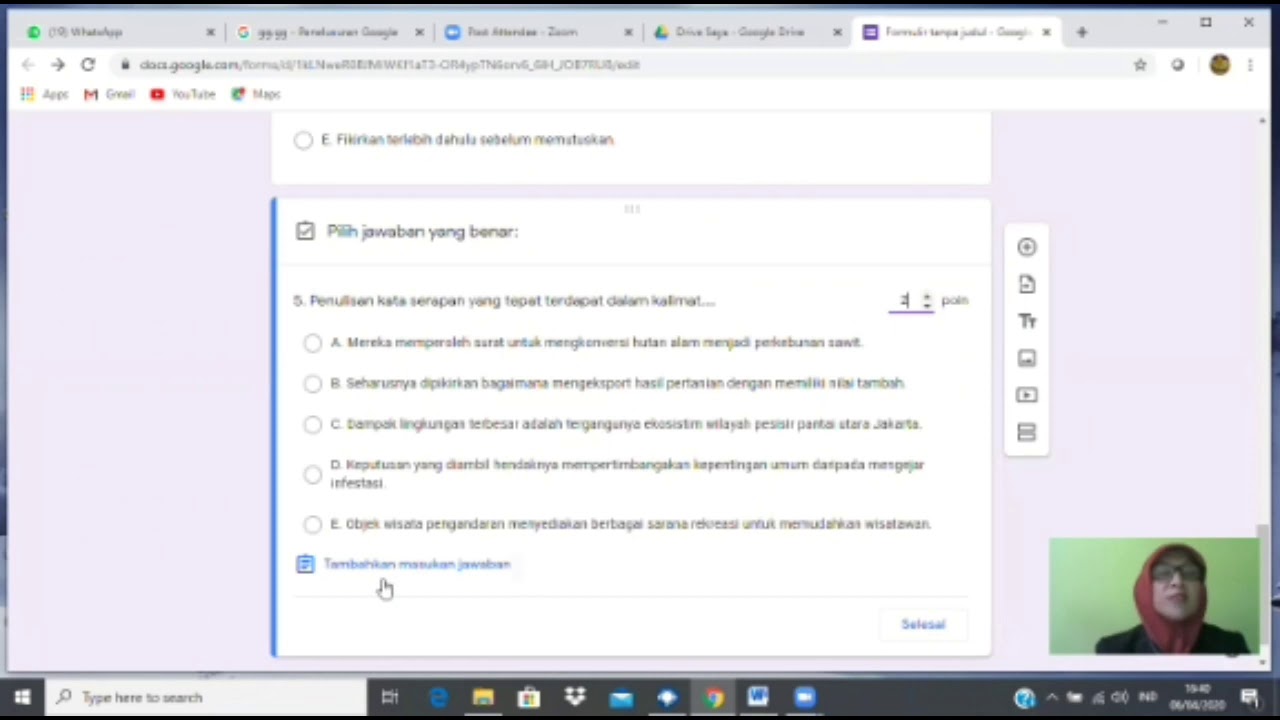Close the WhatsApp tab
The height and width of the screenshot is (720, 1280).
coord(210,32)
